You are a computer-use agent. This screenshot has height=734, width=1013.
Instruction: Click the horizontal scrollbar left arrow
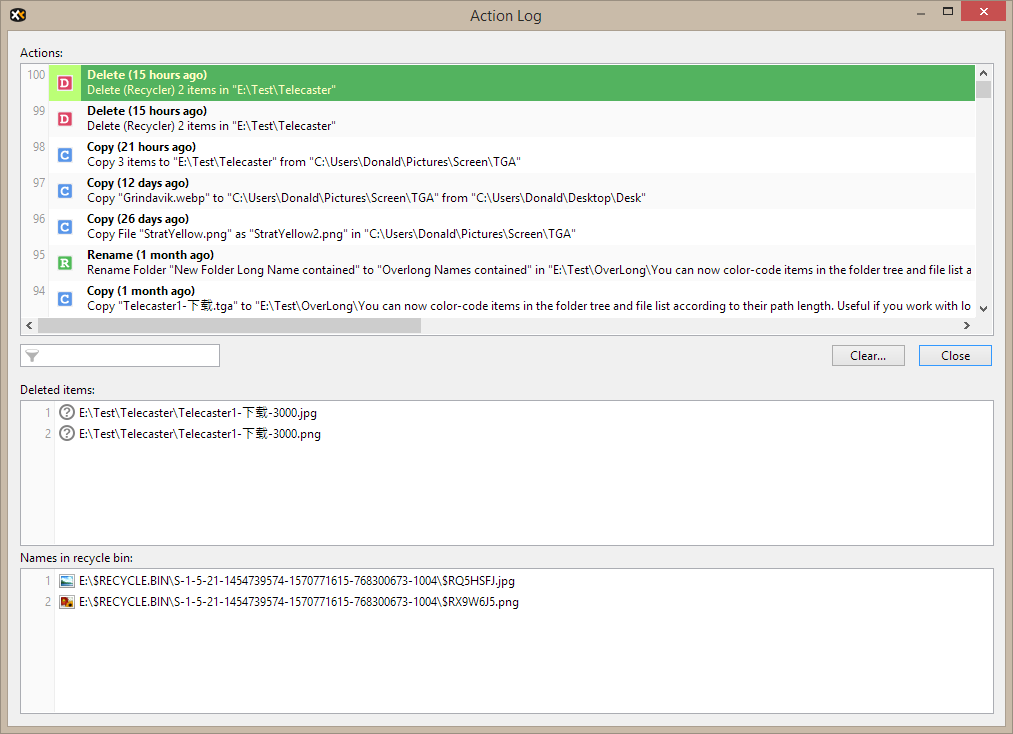(28, 326)
